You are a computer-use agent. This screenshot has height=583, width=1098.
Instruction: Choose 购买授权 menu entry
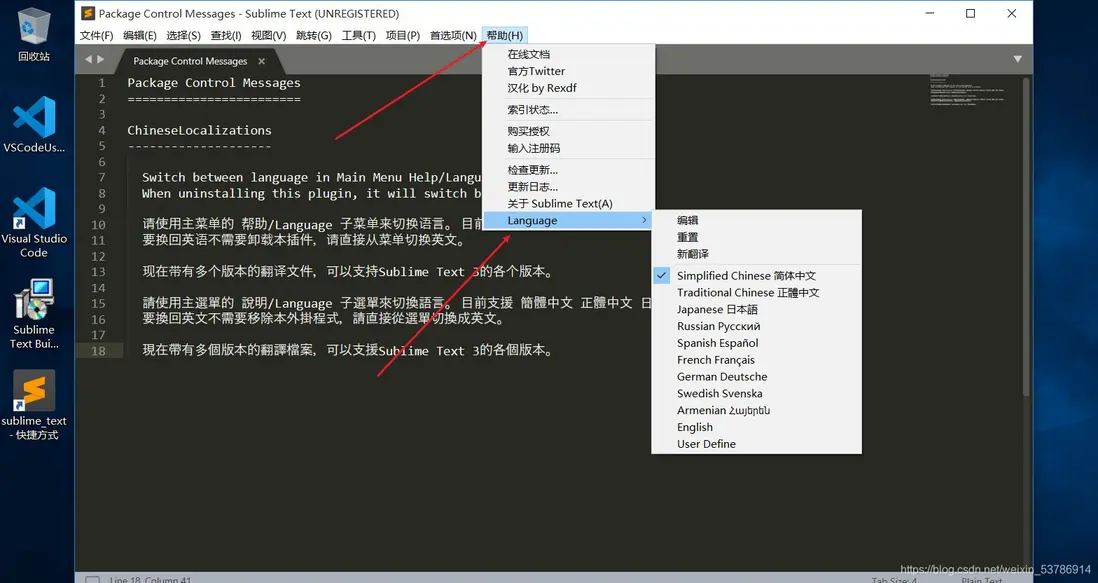coord(569,131)
